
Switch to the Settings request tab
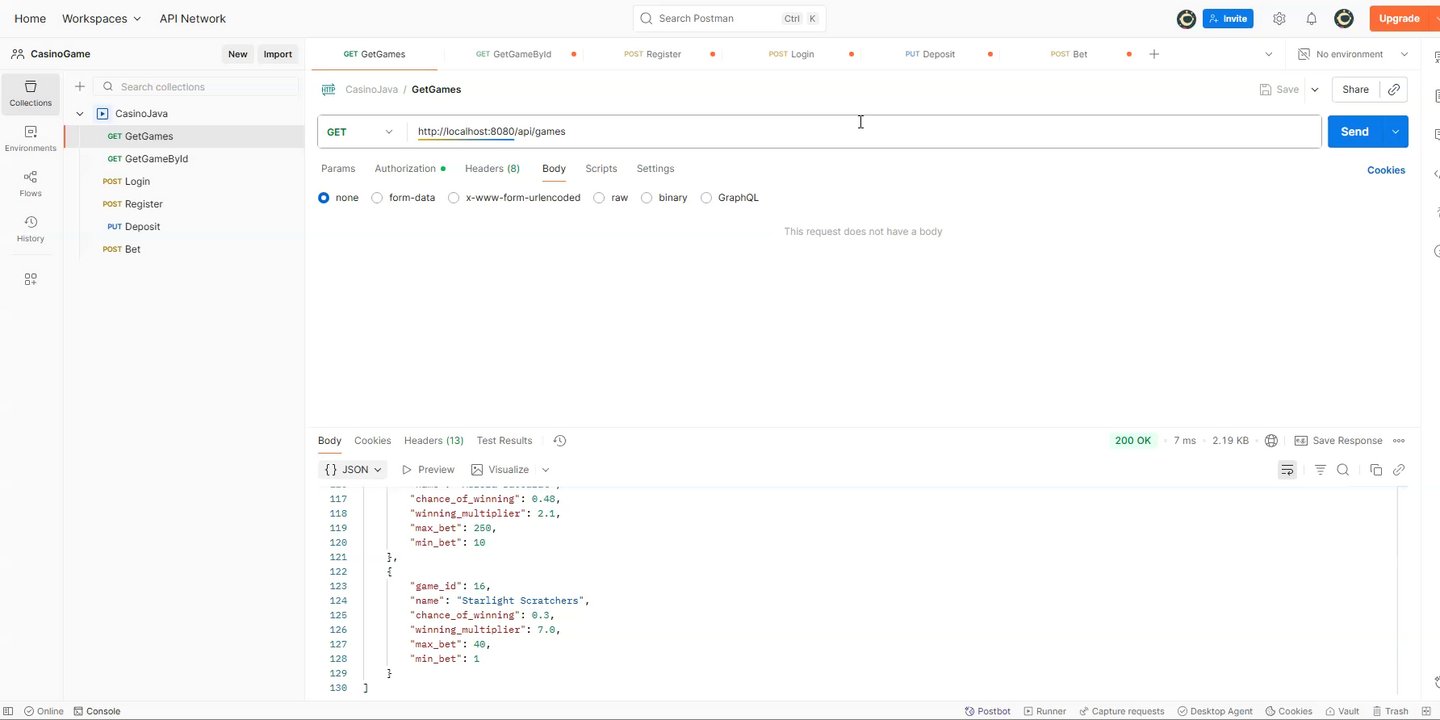click(655, 169)
